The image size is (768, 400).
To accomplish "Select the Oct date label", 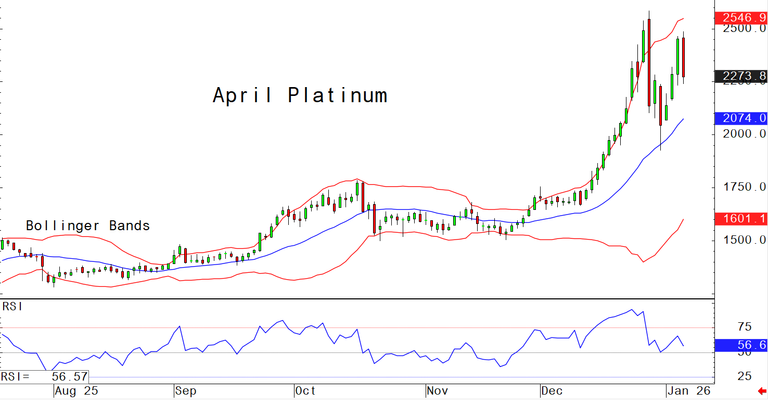I will point(306,391).
